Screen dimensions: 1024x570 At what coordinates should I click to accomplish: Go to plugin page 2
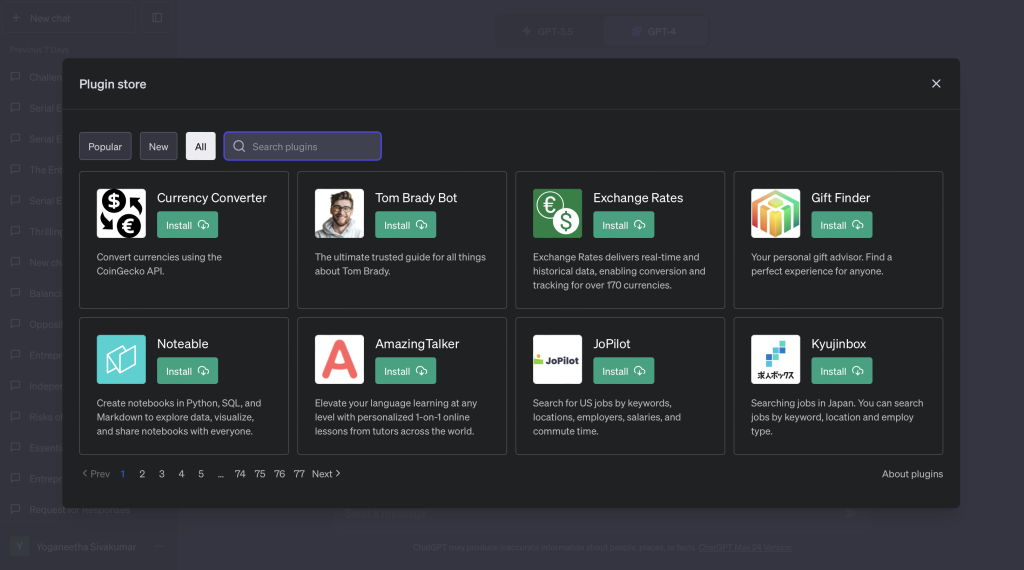coord(142,474)
